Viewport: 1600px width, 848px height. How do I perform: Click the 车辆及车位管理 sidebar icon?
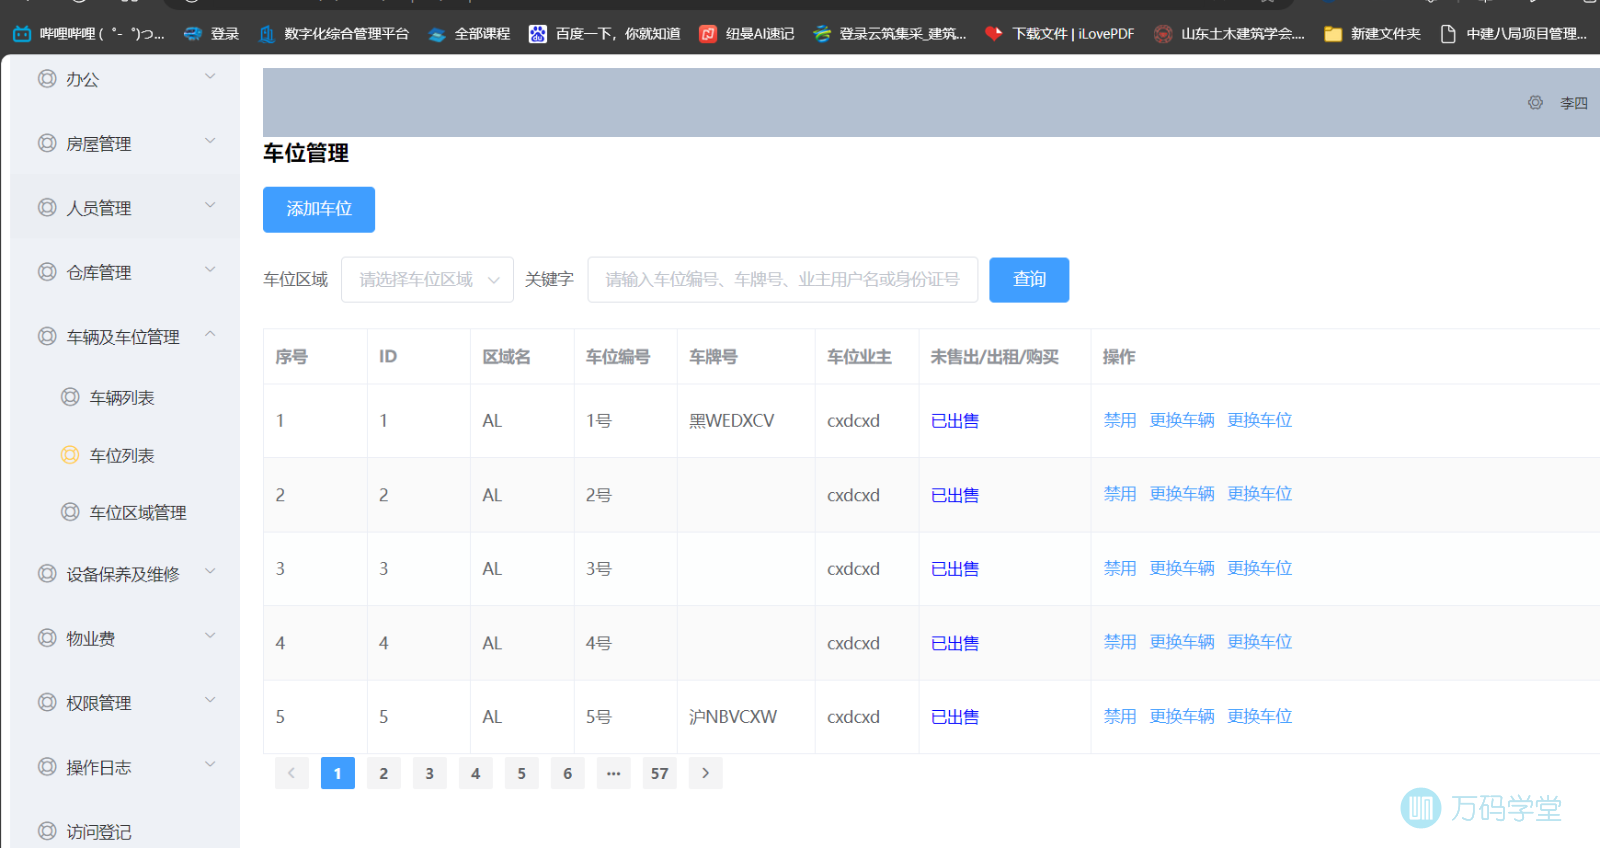click(x=47, y=336)
